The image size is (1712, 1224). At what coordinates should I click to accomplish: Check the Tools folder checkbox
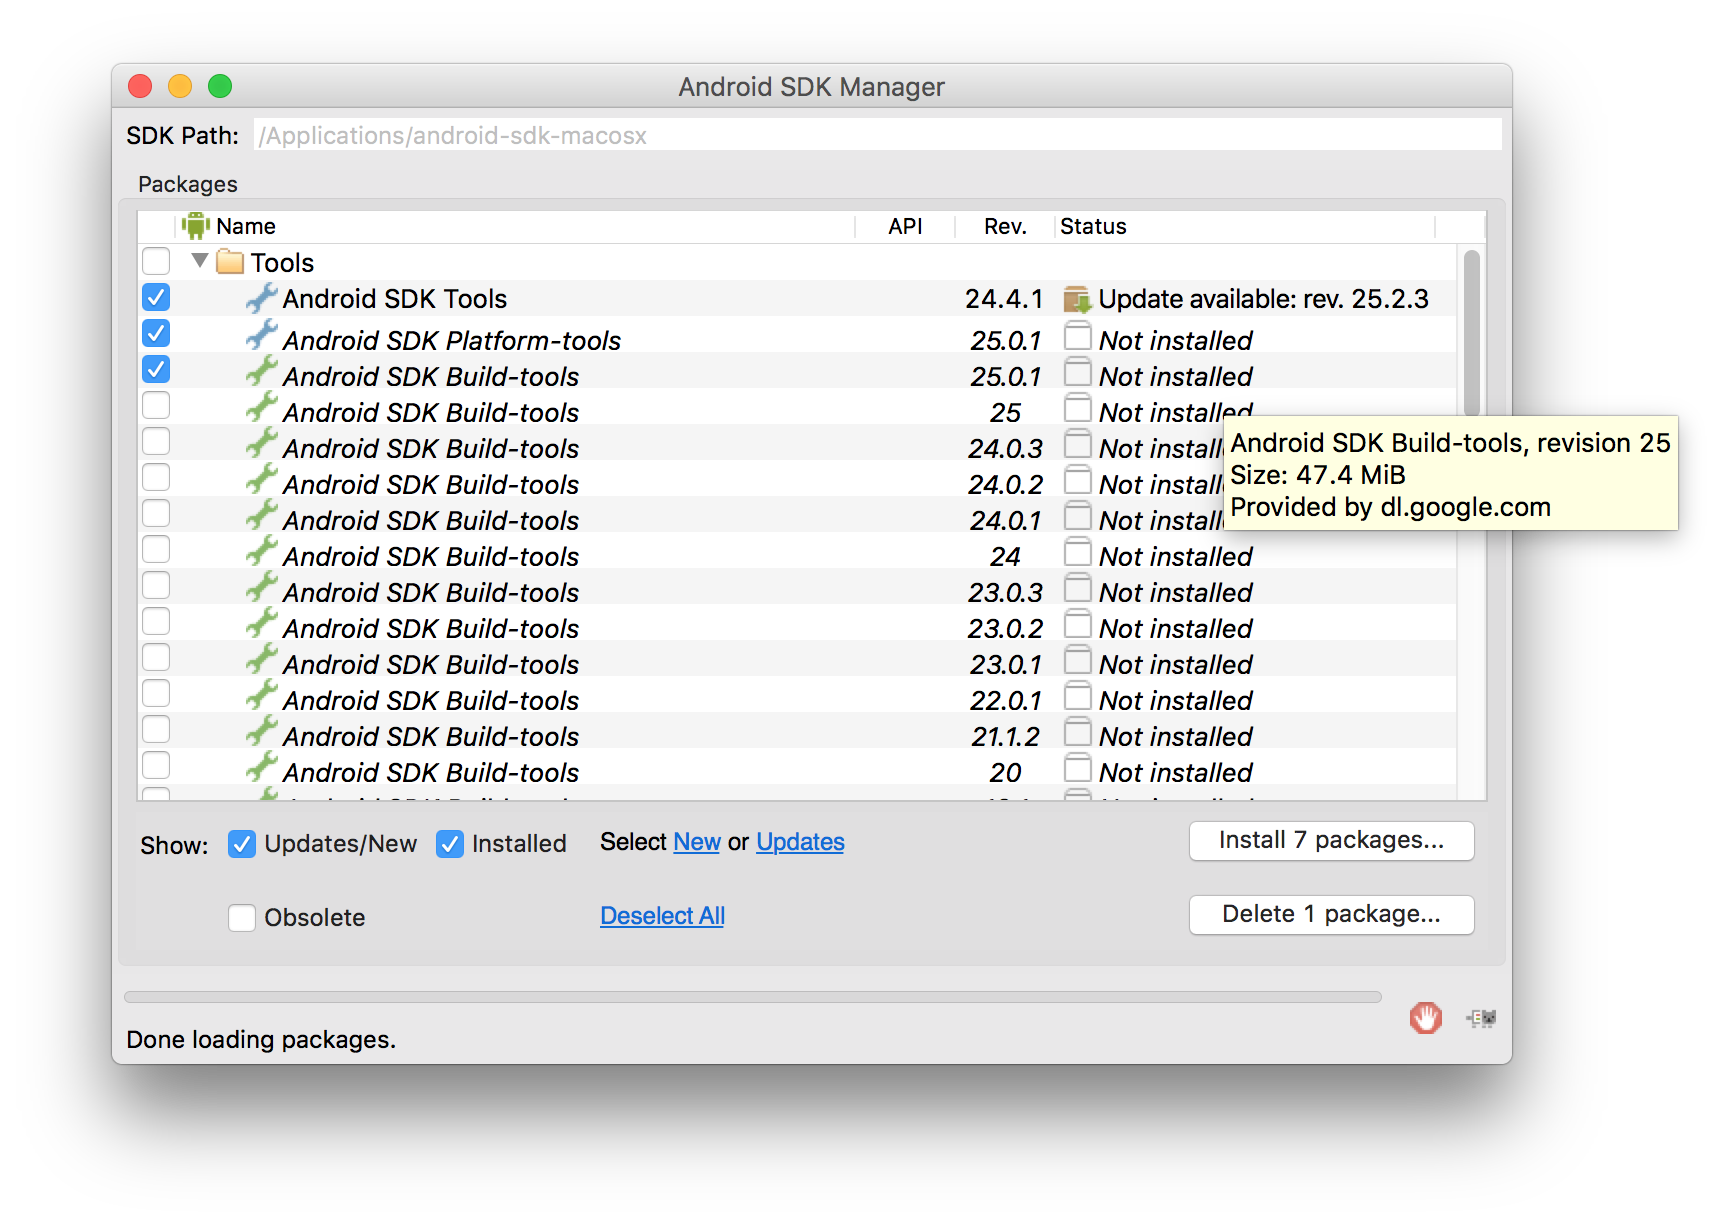coord(156,261)
